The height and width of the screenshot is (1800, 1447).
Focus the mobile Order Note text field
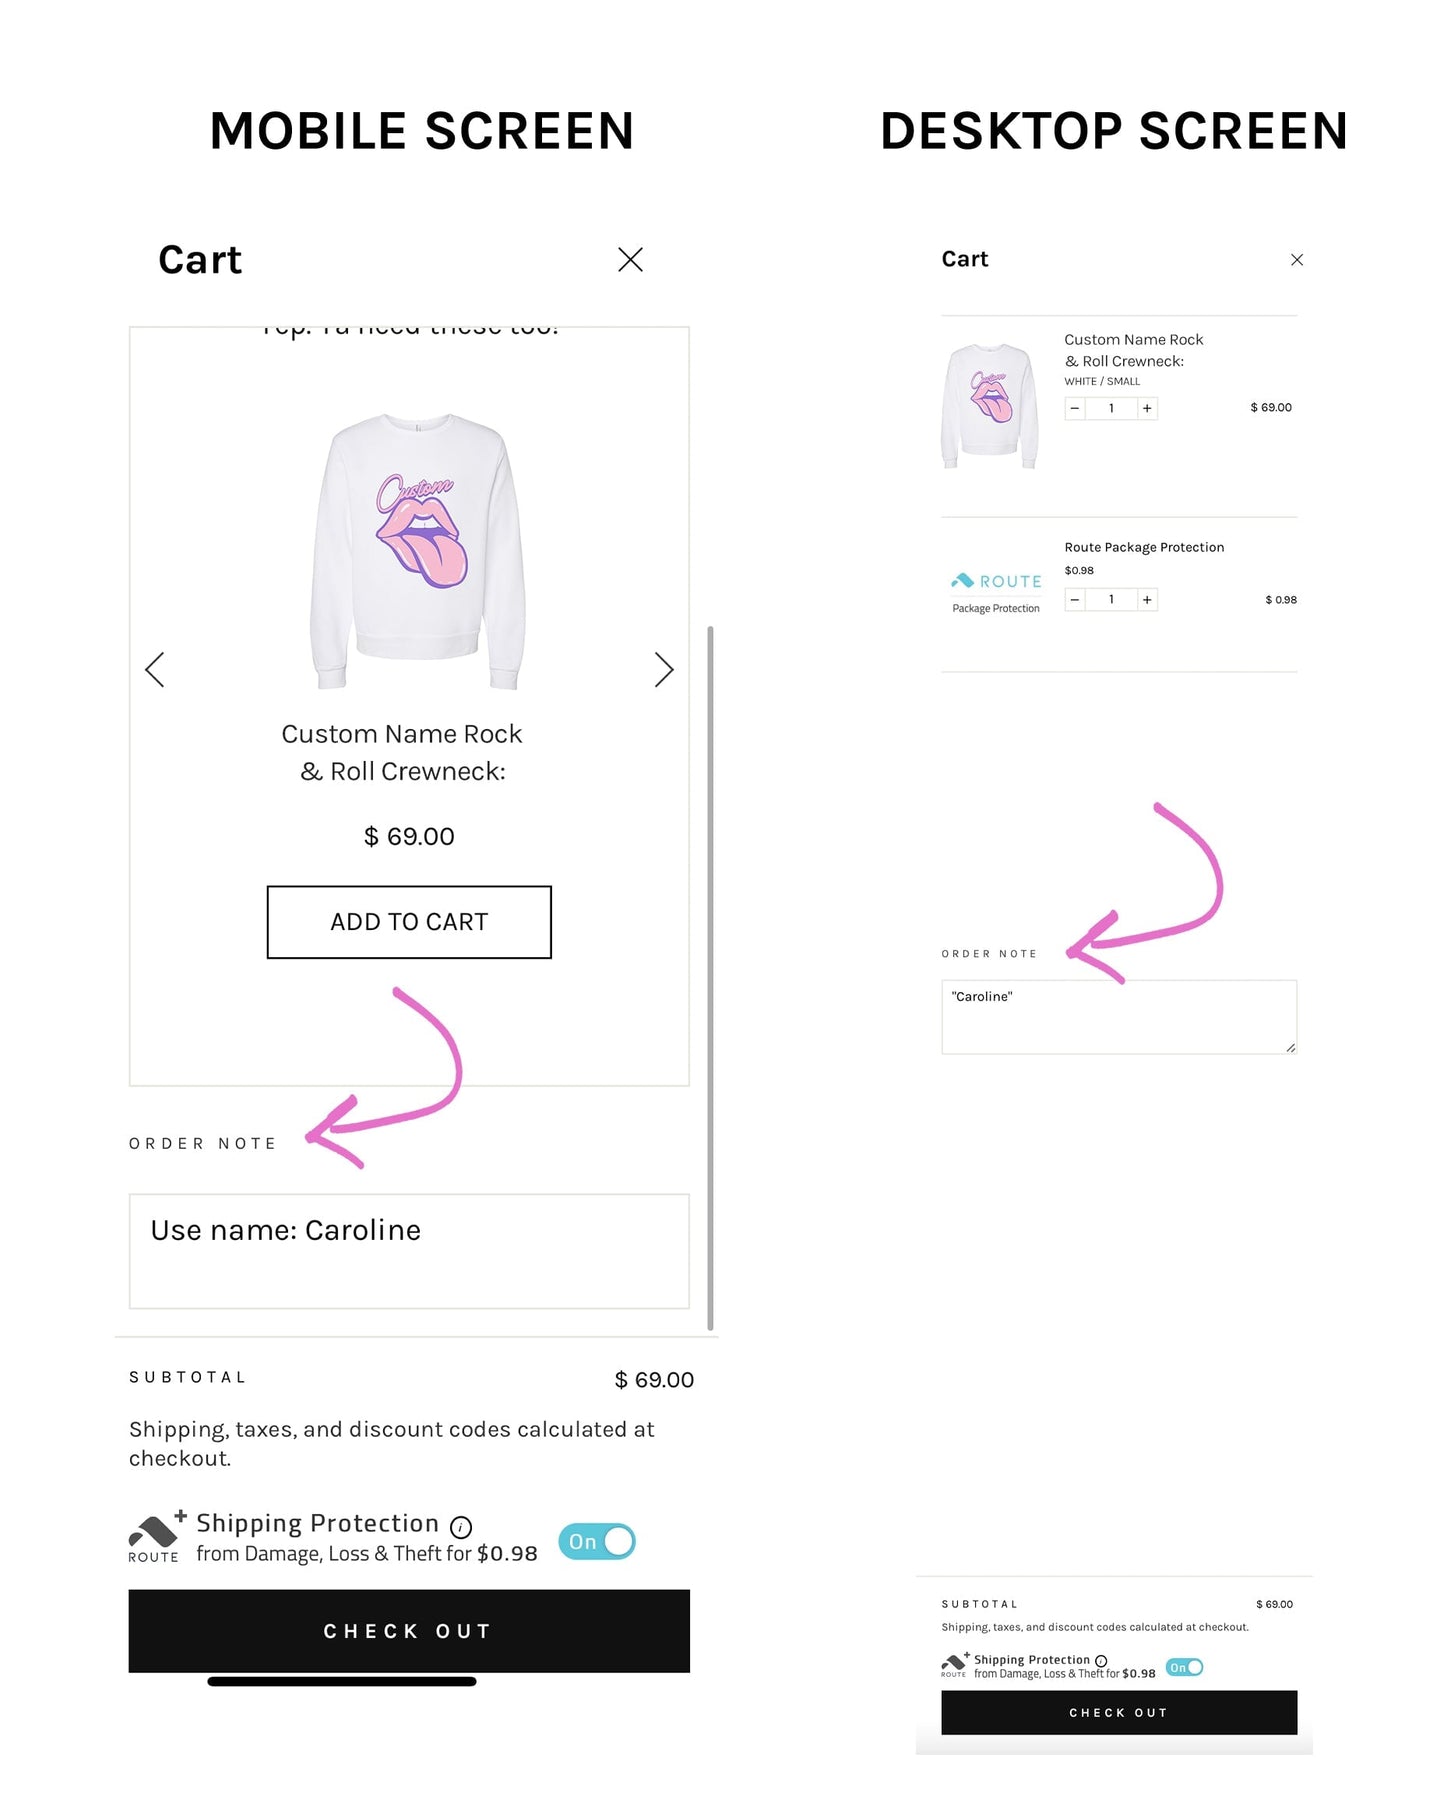click(409, 1251)
